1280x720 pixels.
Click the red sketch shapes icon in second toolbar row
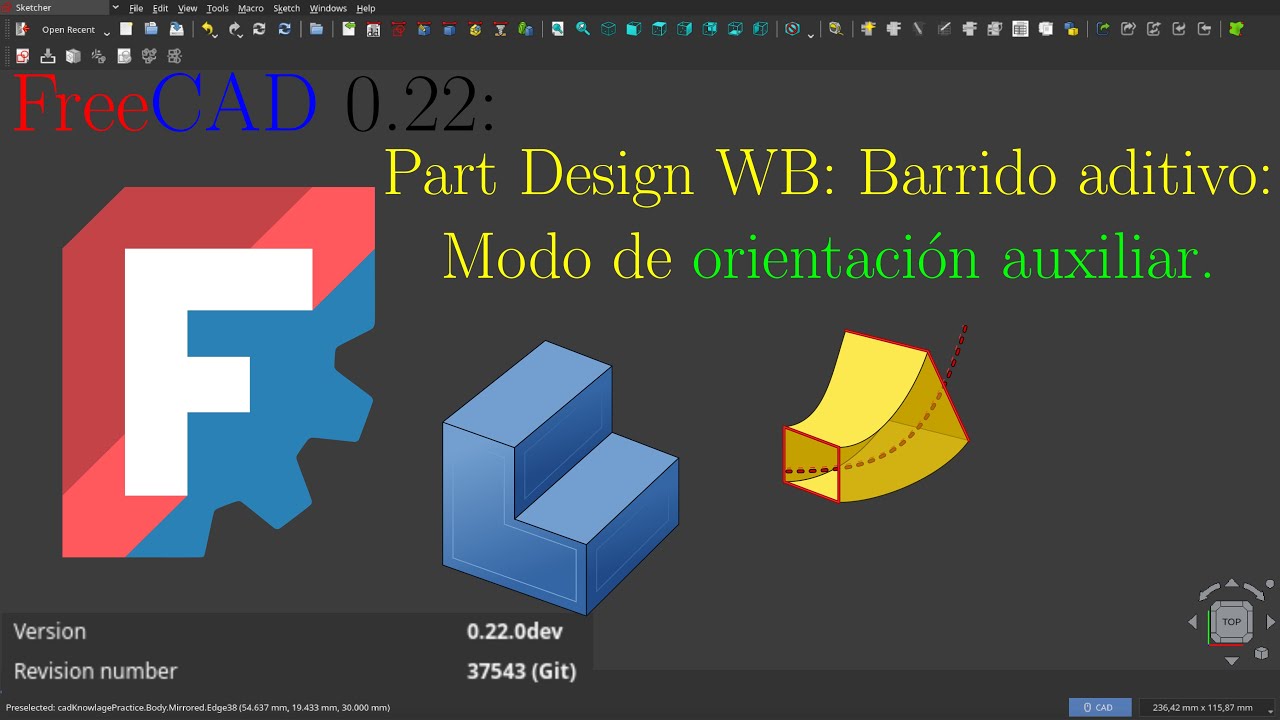pos(21,56)
